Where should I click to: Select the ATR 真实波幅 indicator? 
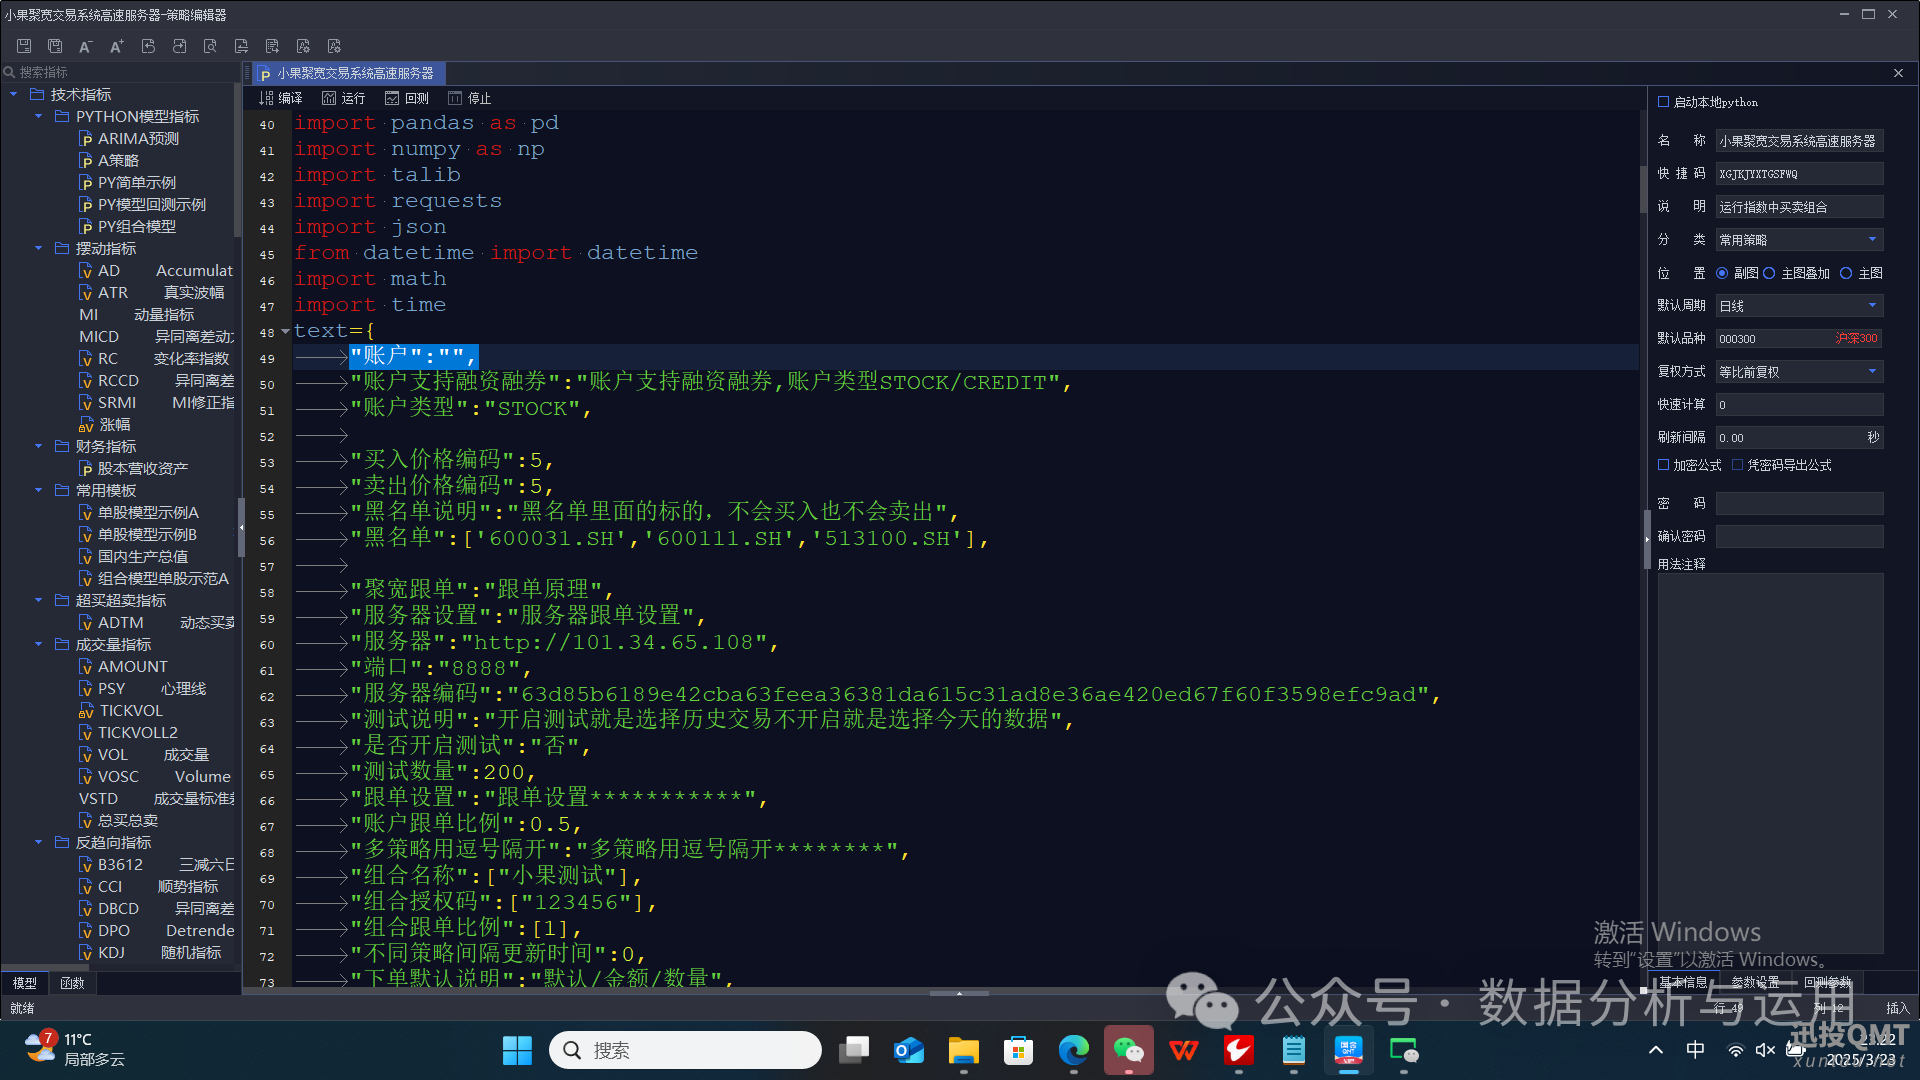click(152, 292)
